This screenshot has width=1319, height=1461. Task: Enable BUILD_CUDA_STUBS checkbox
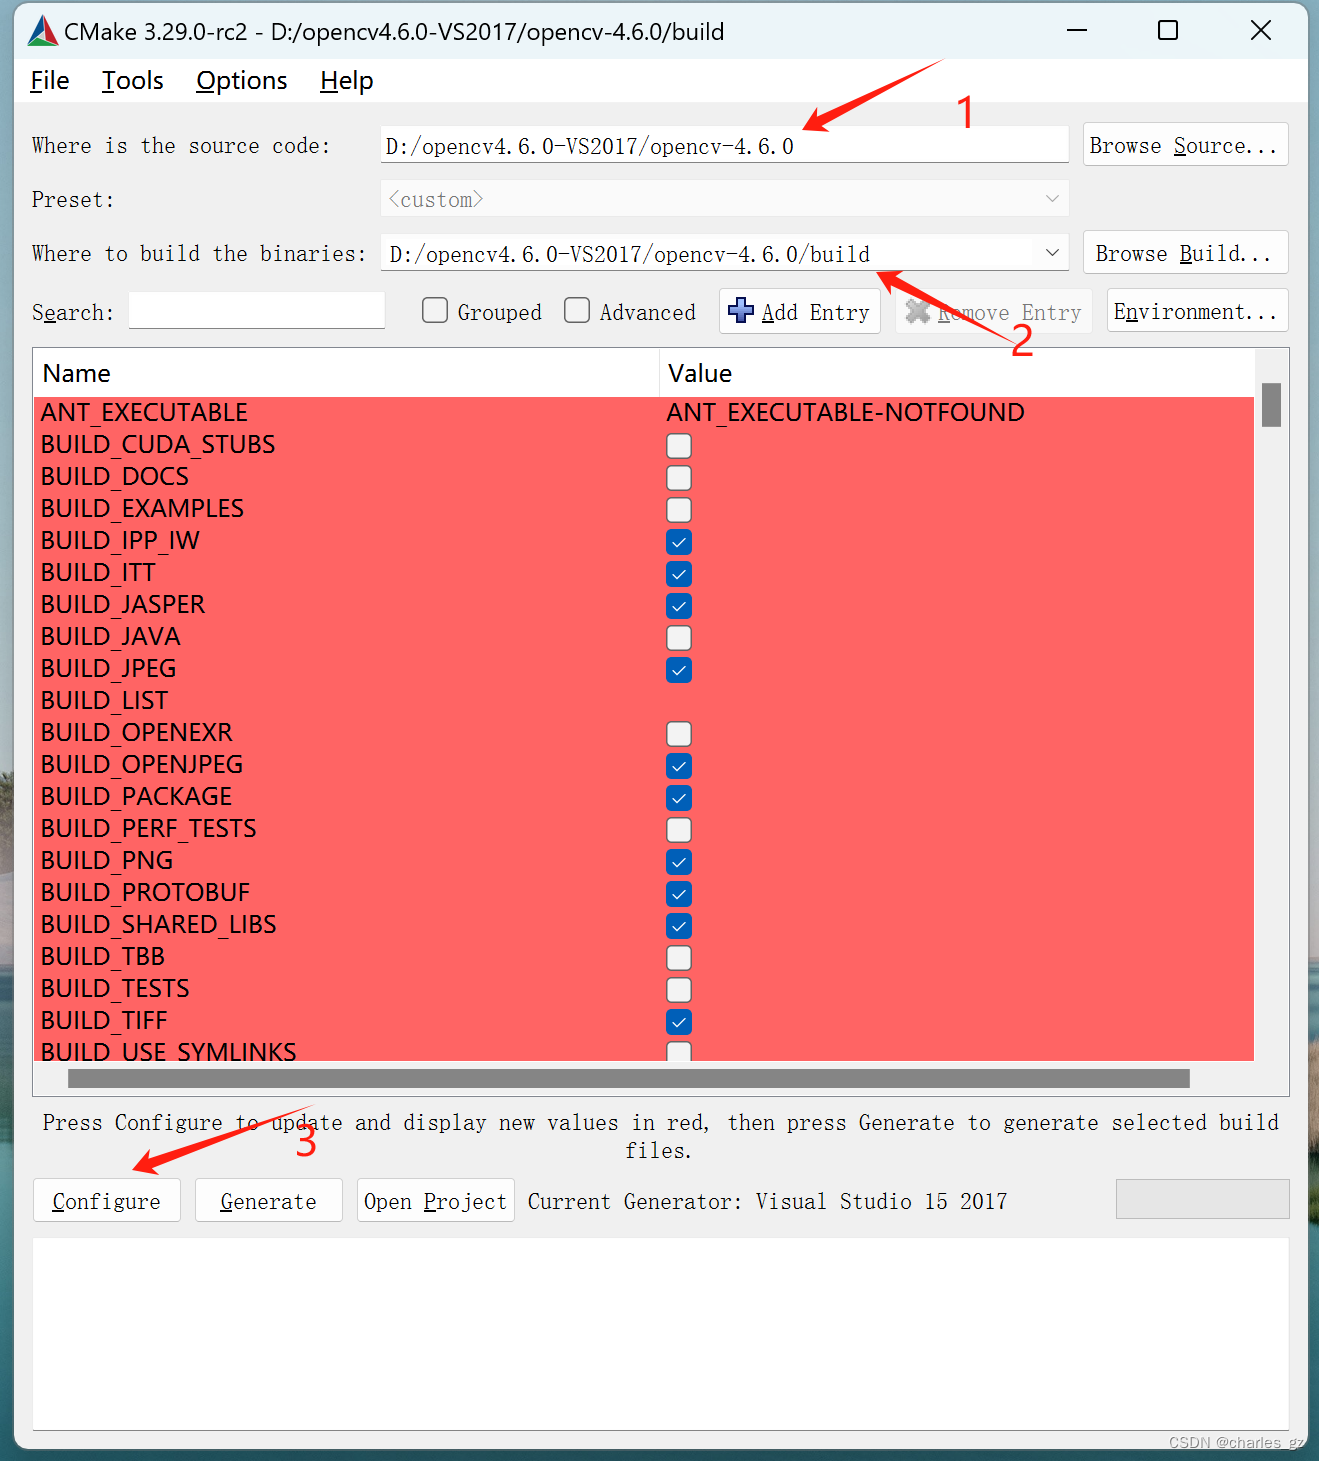click(679, 446)
